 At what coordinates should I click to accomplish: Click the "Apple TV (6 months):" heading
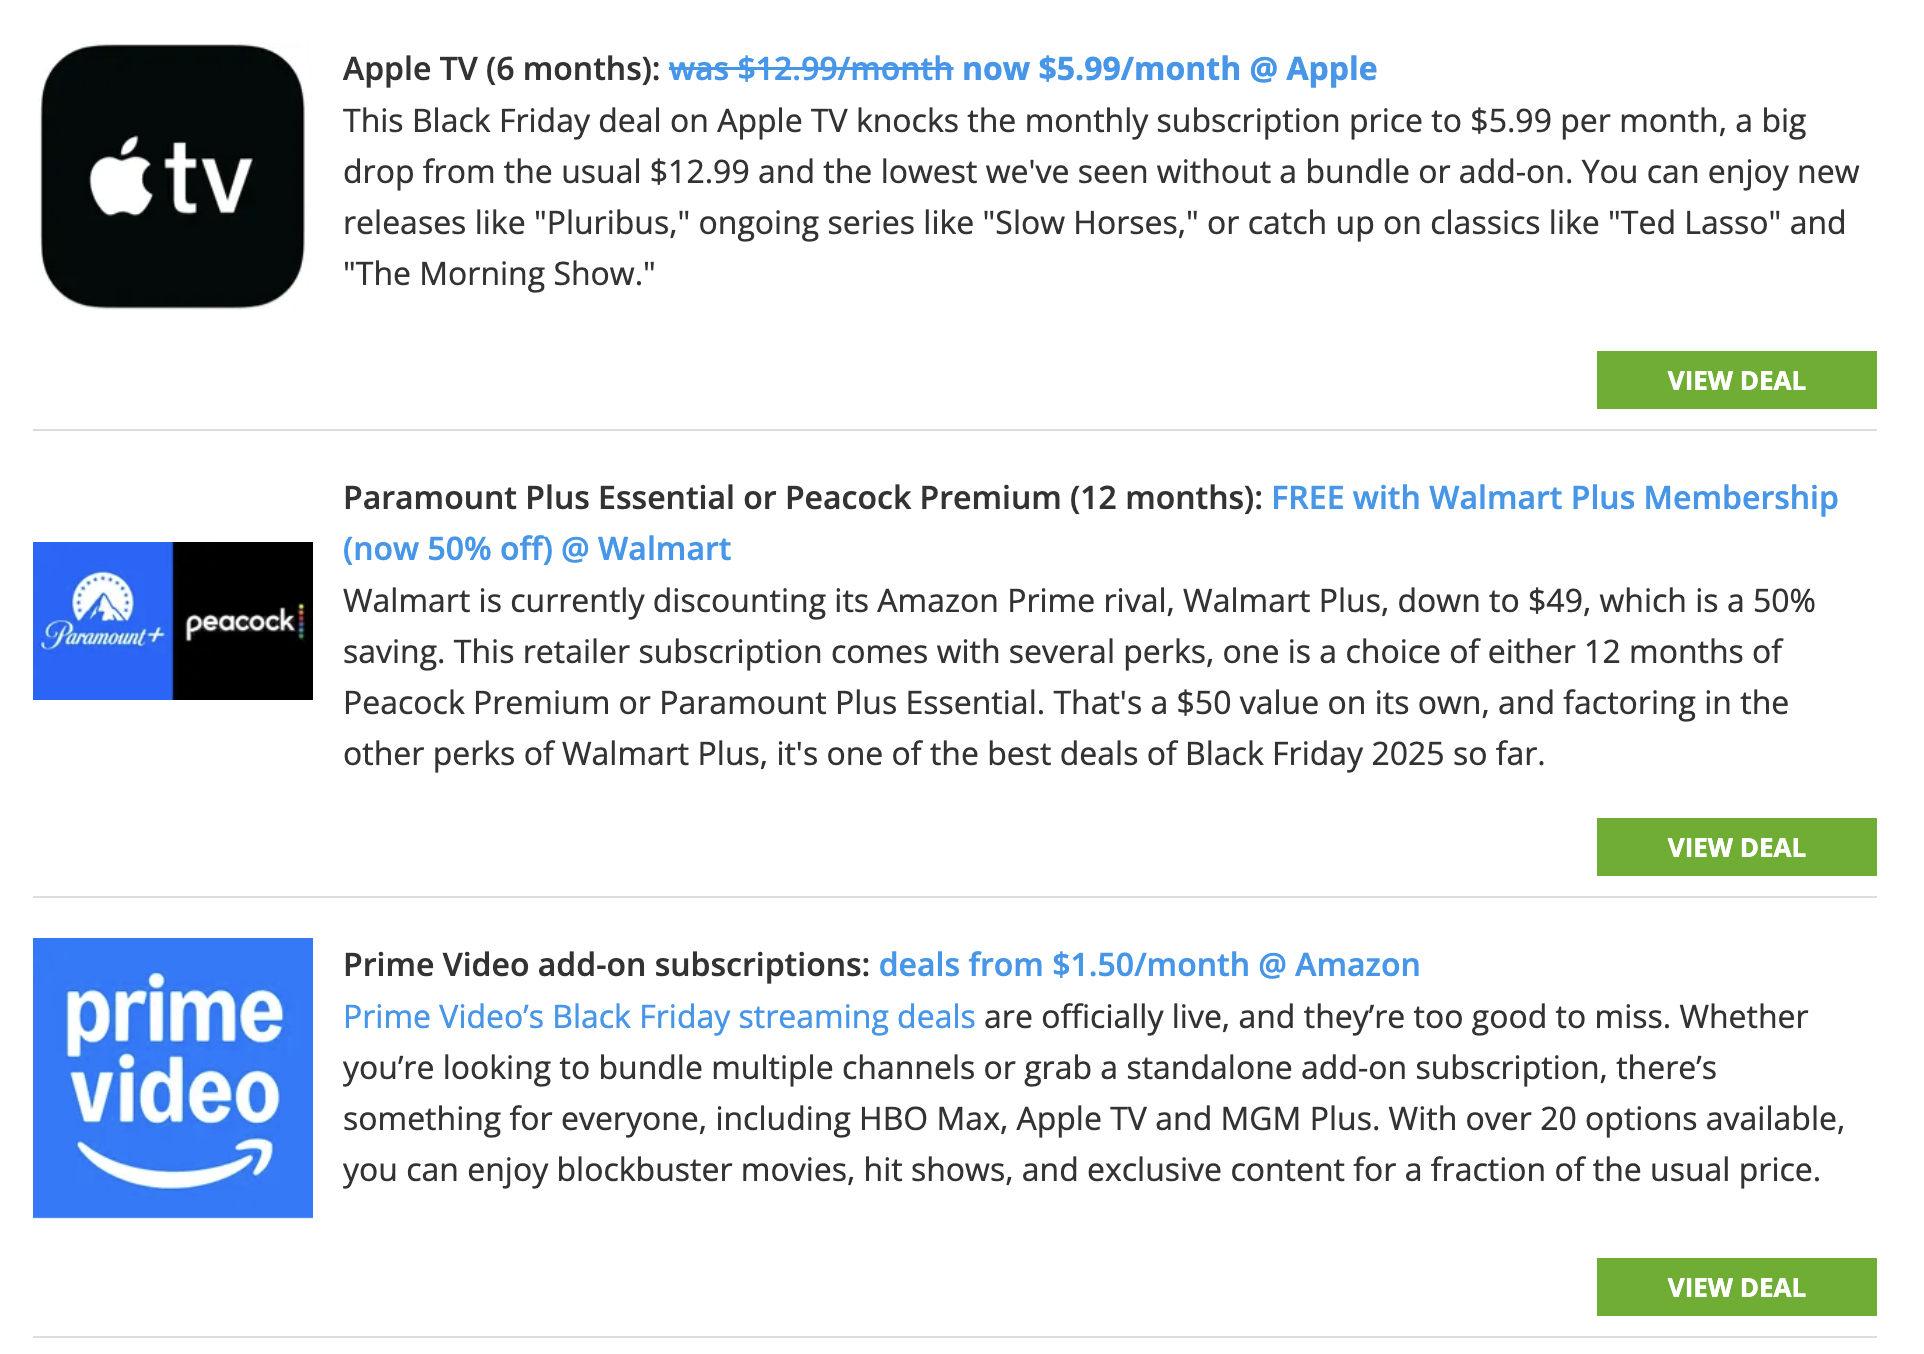click(x=501, y=69)
